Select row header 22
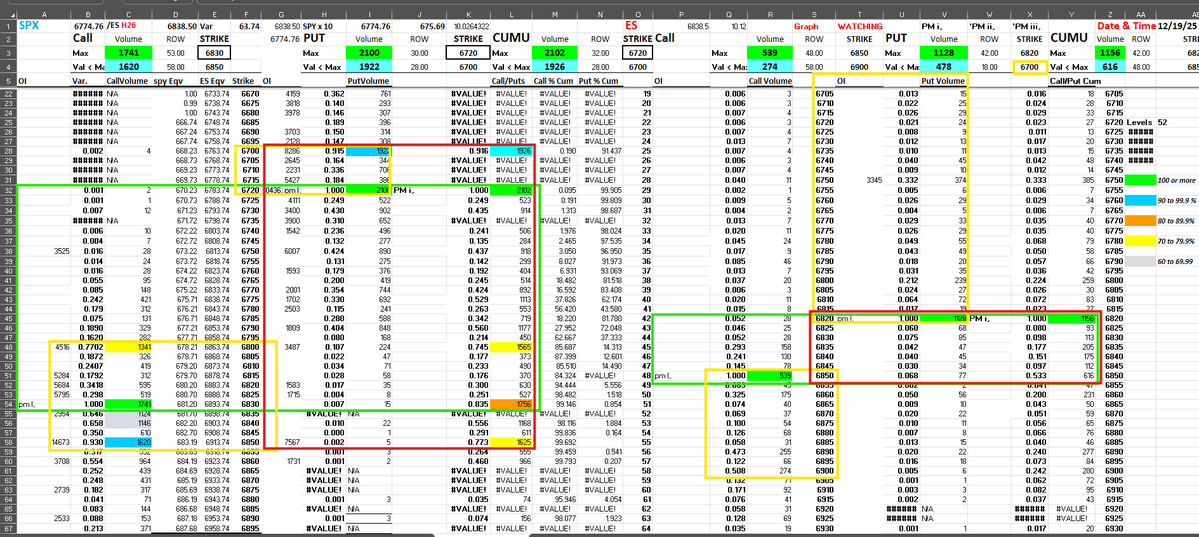Viewport: 1199px width, 537px height. click(x=8, y=93)
